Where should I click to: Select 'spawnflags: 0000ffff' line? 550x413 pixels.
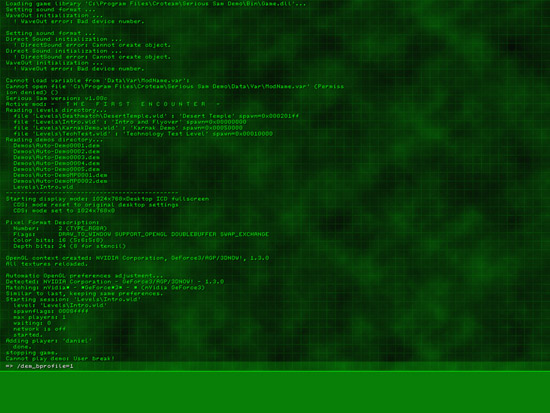51,311
